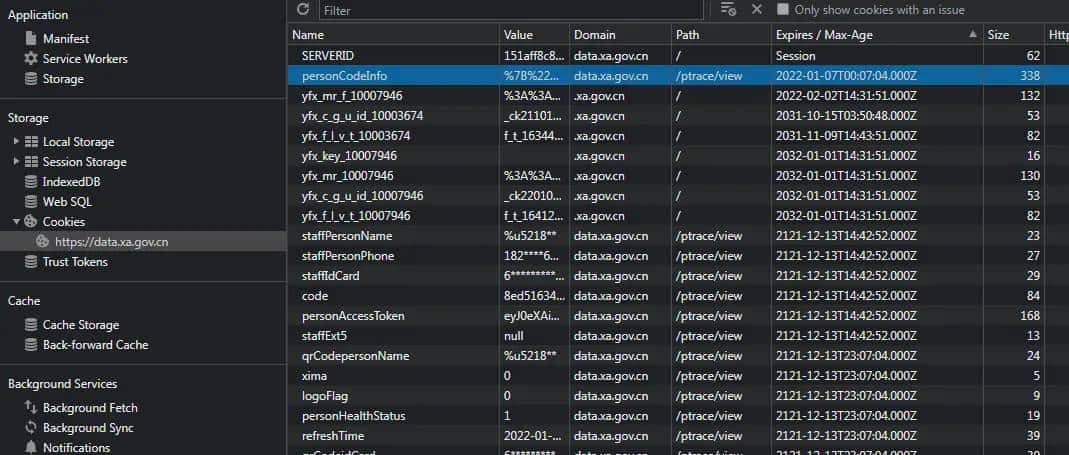Viewport: 1069px width, 455px height.
Task: Open Service Workers section
Action: tap(85, 59)
